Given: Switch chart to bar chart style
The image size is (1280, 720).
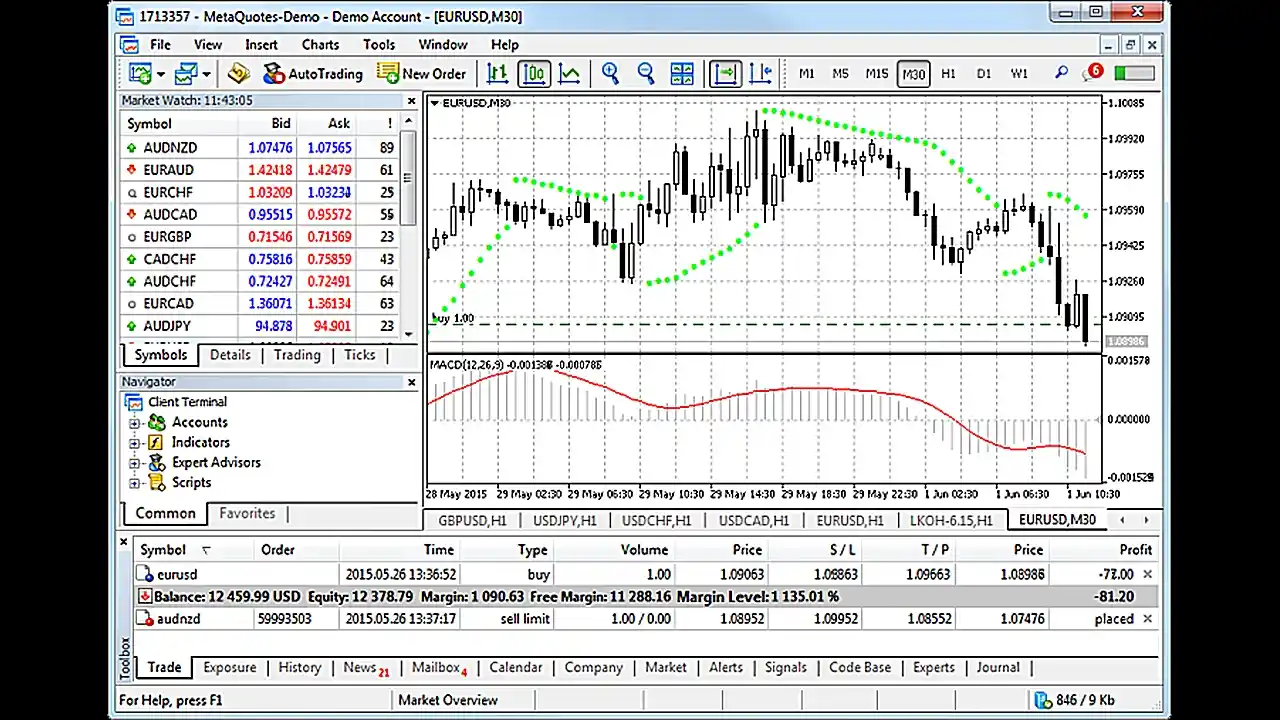Looking at the screenshot, I should [497, 73].
